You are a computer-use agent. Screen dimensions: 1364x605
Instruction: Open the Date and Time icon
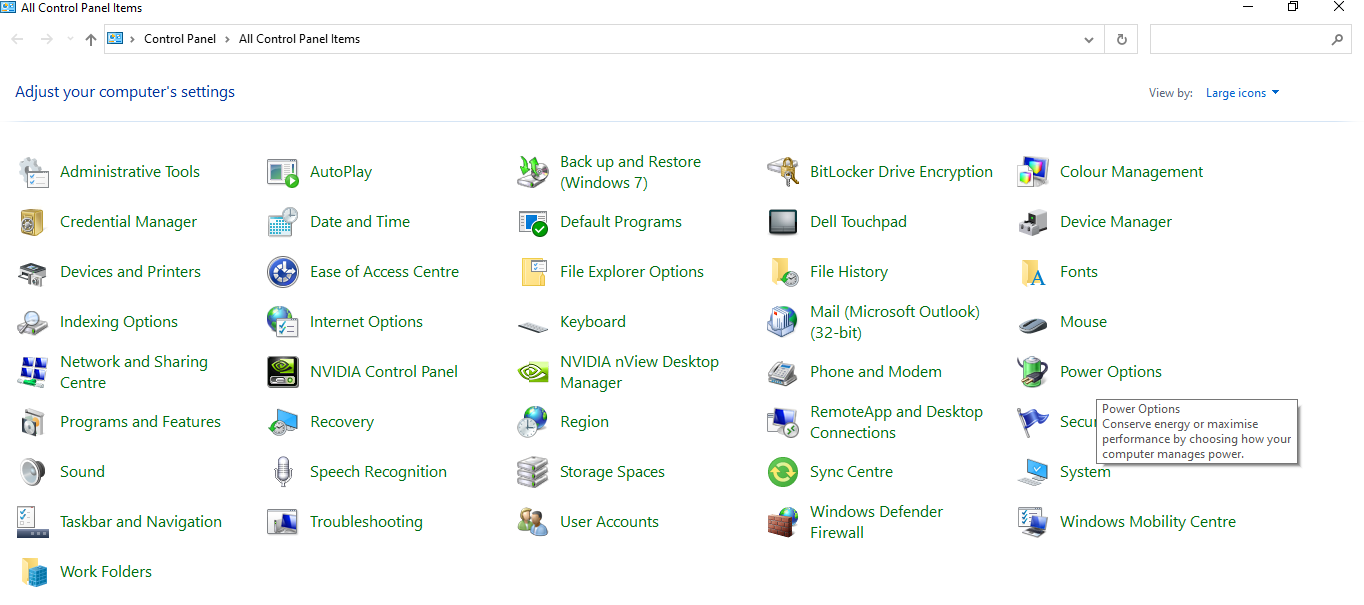coord(283,222)
